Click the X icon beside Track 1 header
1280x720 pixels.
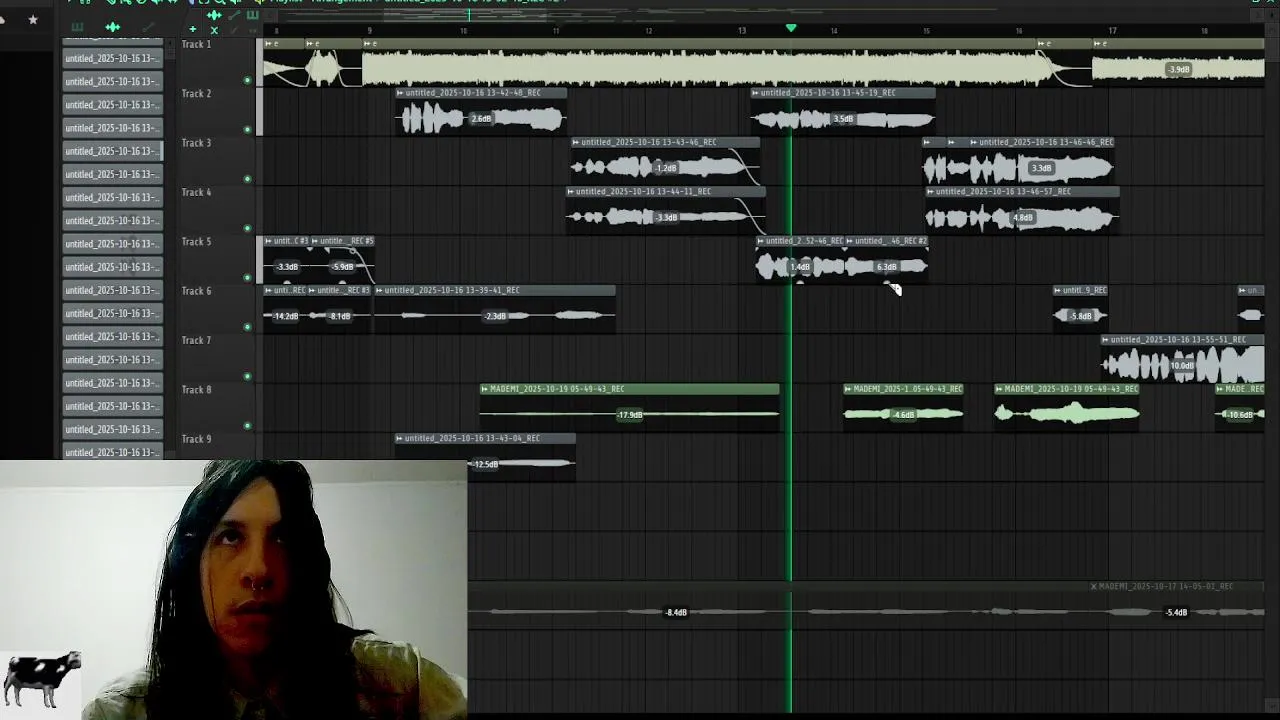pos(213,30)
